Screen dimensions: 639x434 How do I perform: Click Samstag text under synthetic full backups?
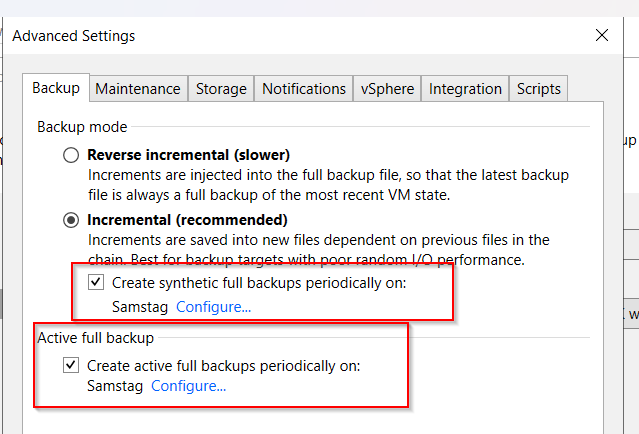[x=140, y=306]
